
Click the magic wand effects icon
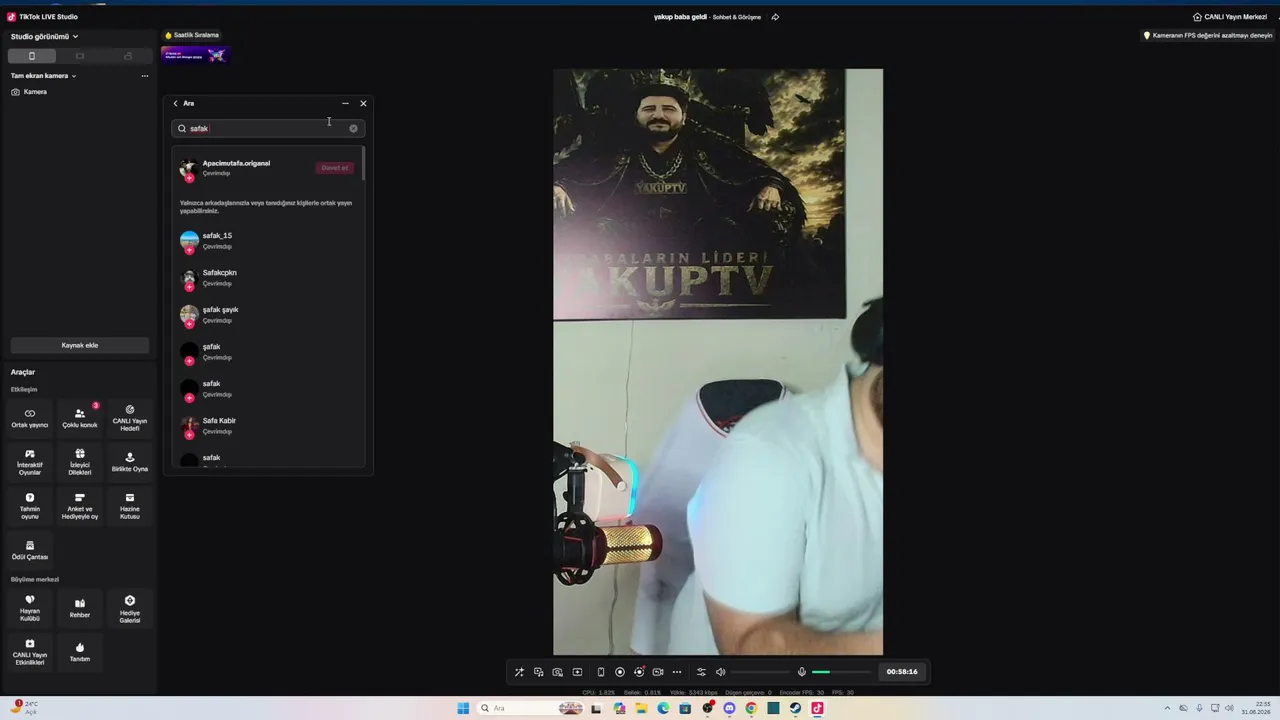point(519,672)
